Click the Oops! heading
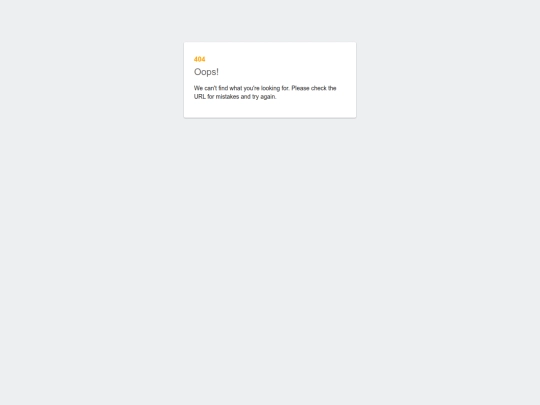 point(206,72)
